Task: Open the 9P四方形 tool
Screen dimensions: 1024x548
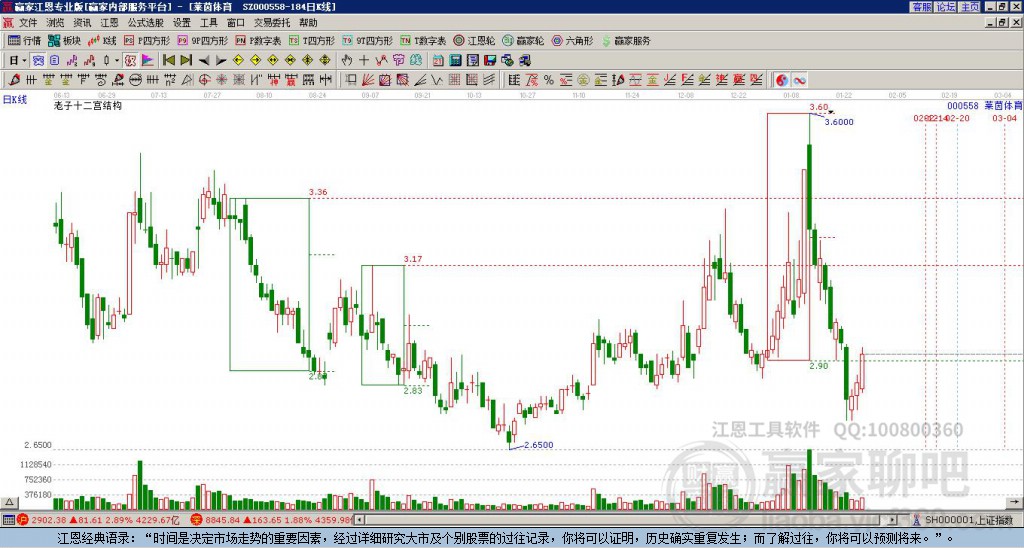Action: click(x=202, y=40)
